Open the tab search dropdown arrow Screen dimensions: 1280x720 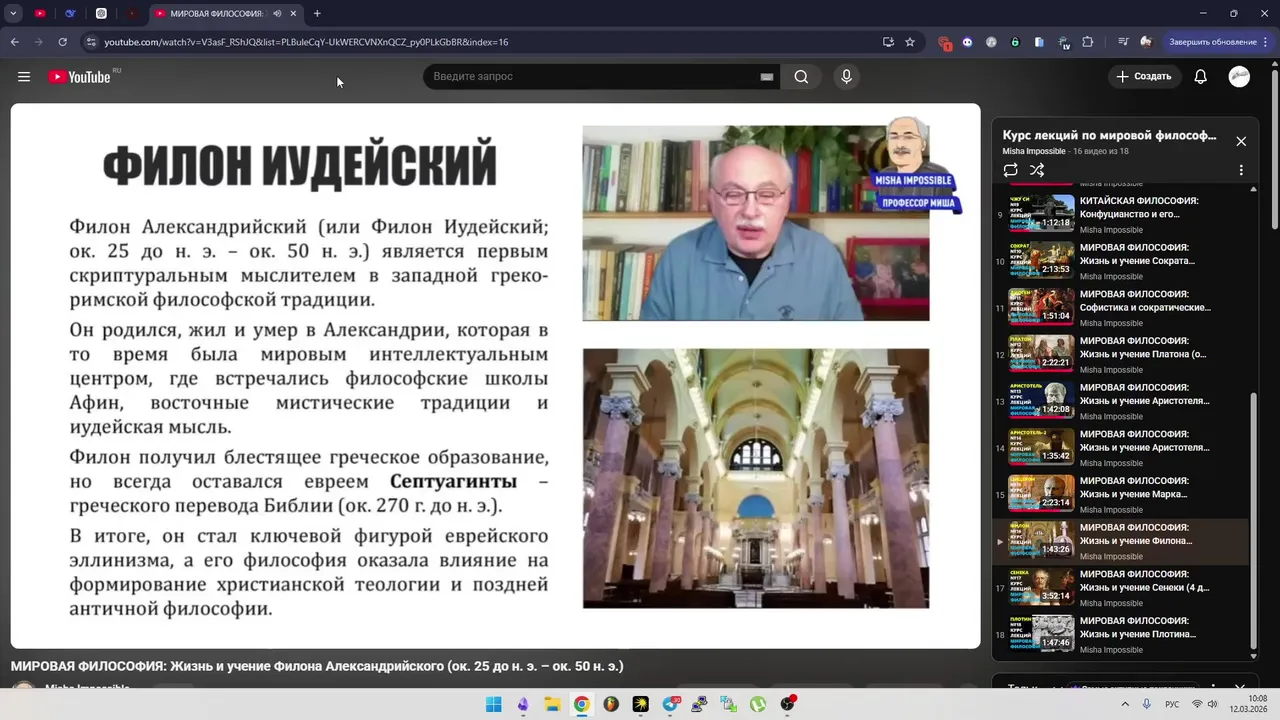point(13,14)
